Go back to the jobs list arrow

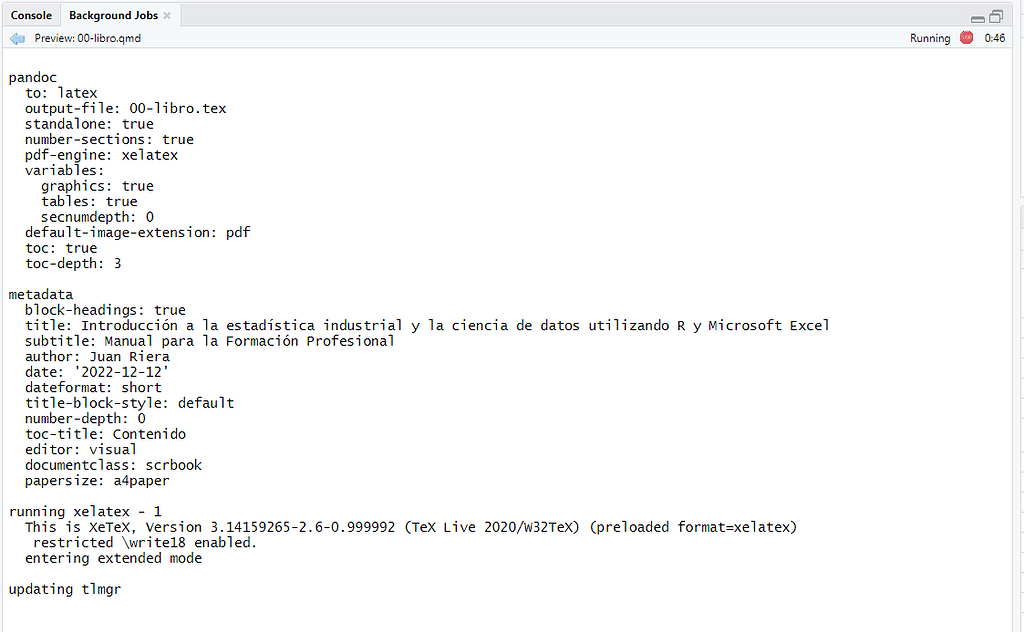click(x=18, y=39)
